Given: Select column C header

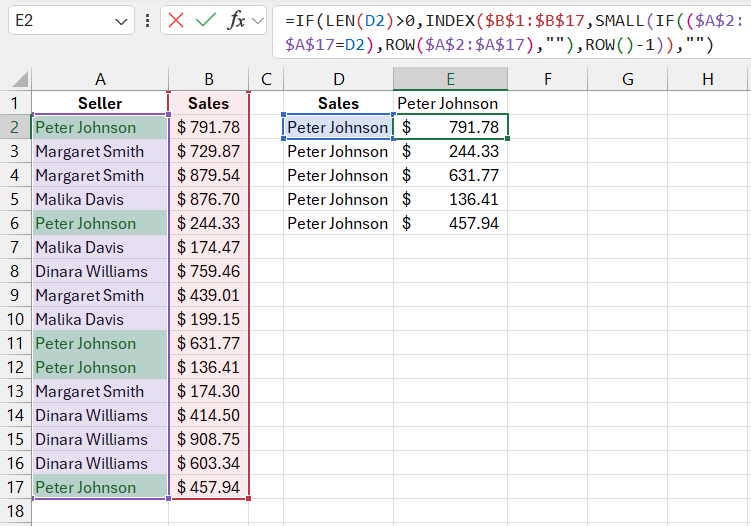Looking at the screenshot, I should 266,79.
